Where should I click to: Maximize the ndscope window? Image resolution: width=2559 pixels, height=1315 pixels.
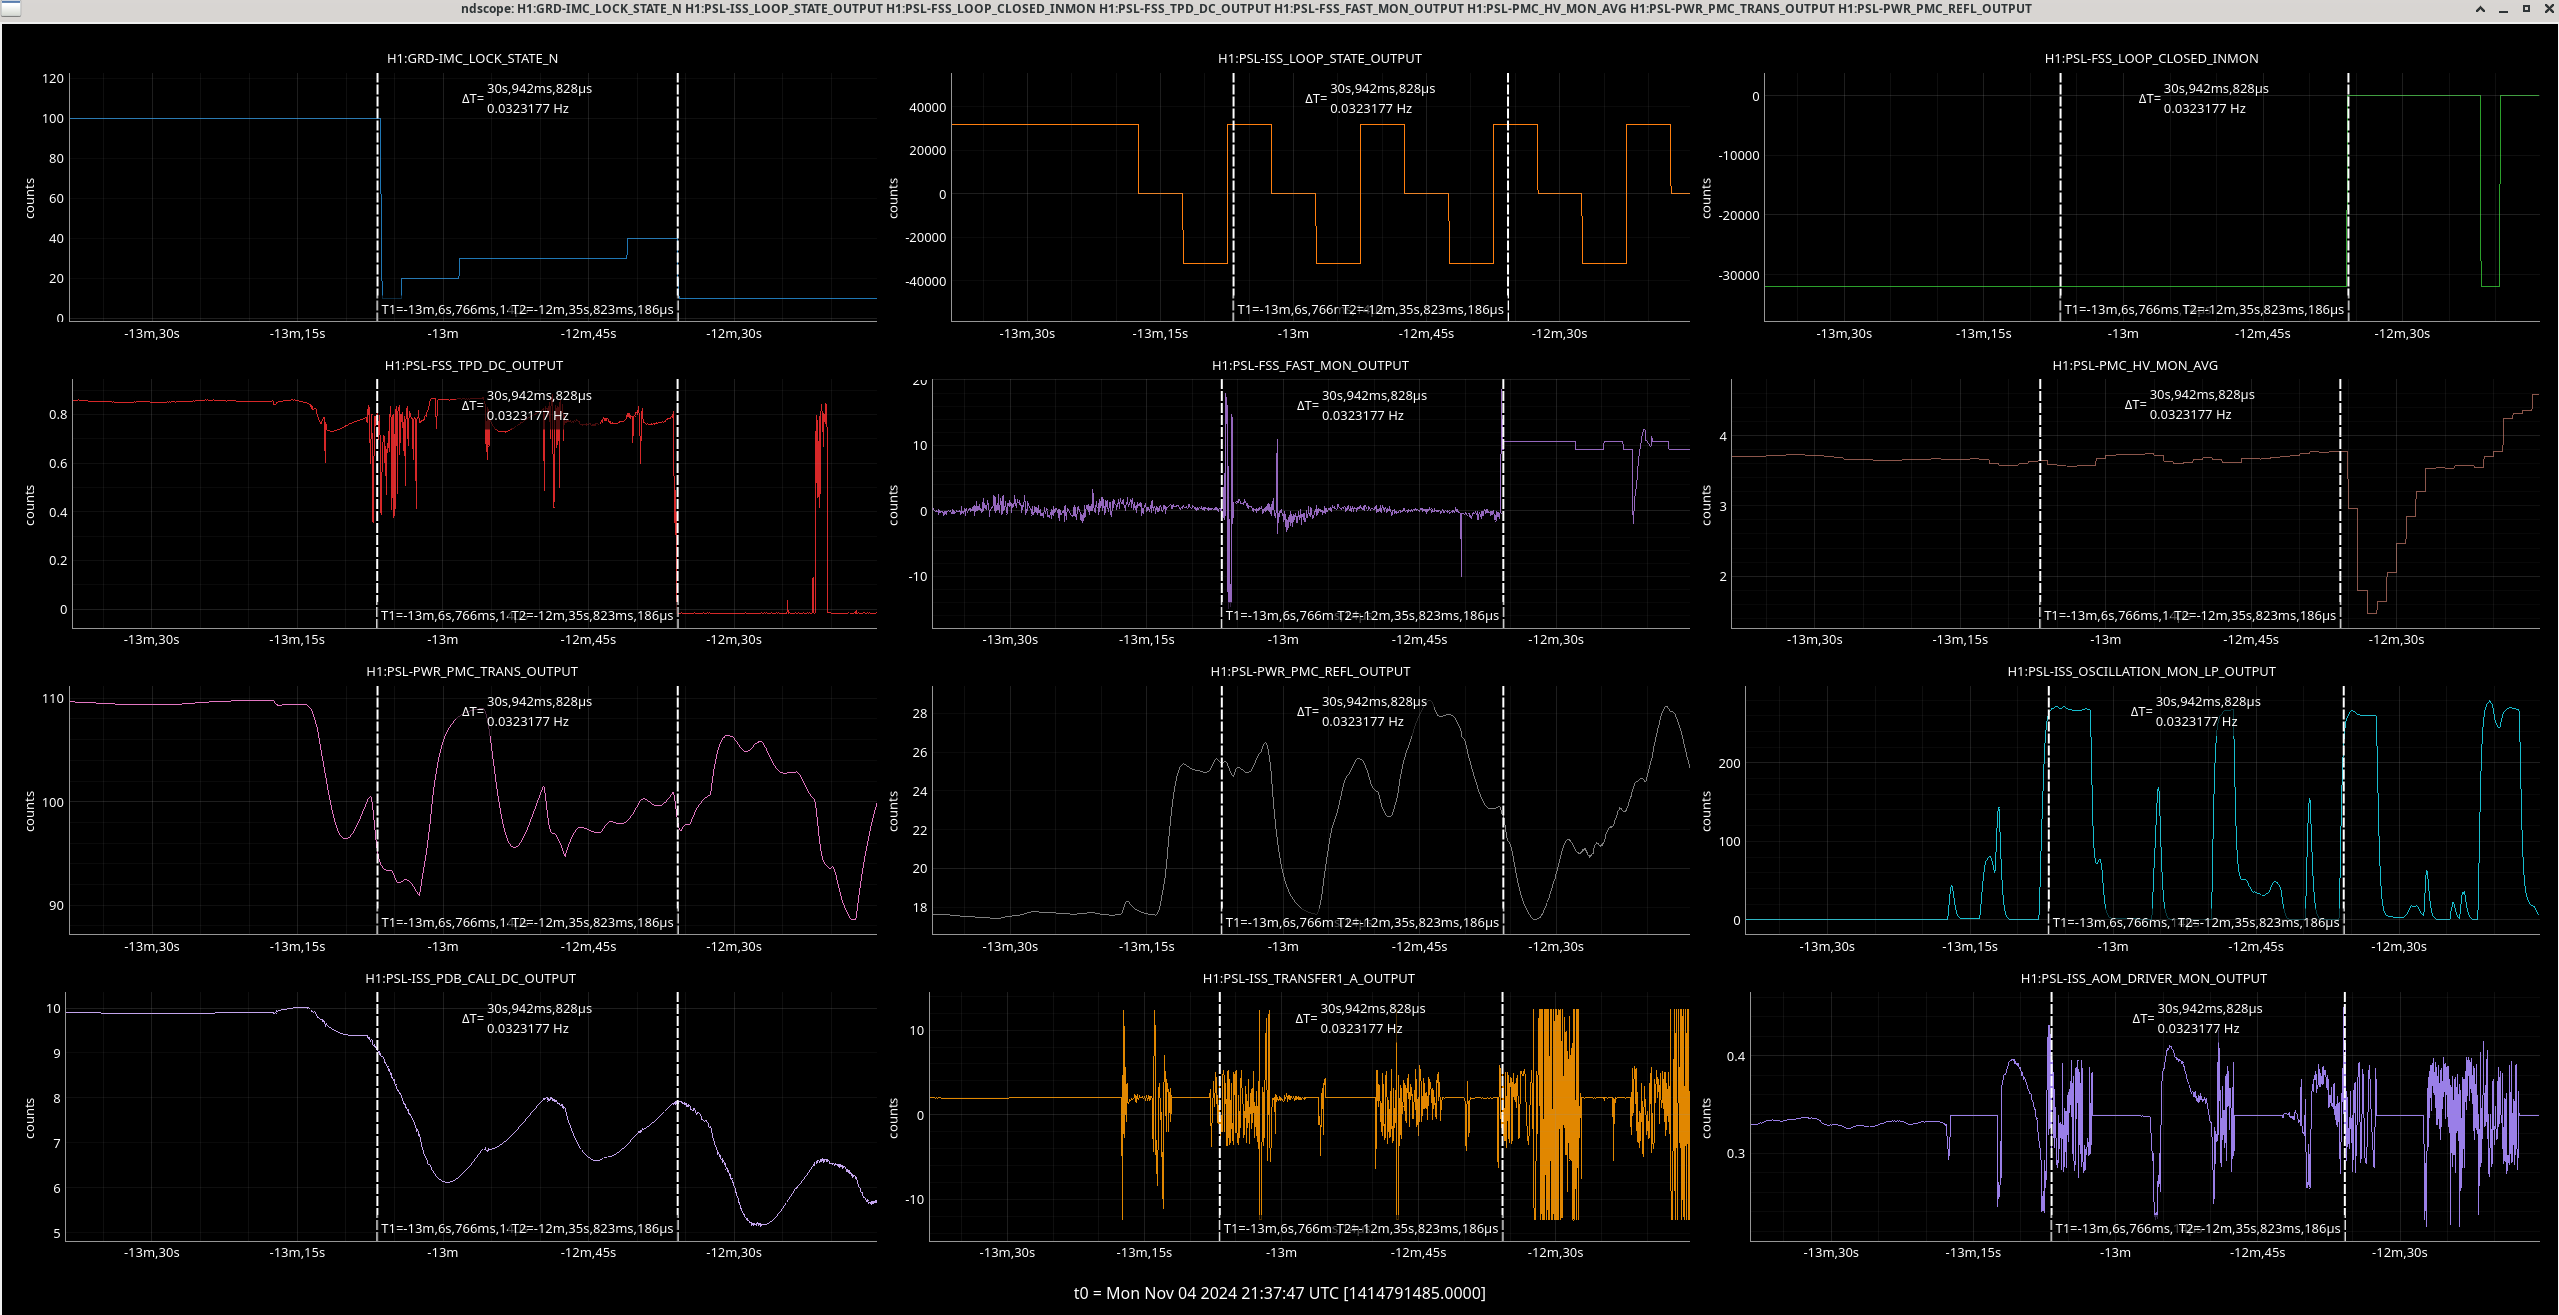pyautogui.click(x=2526, y=9)
